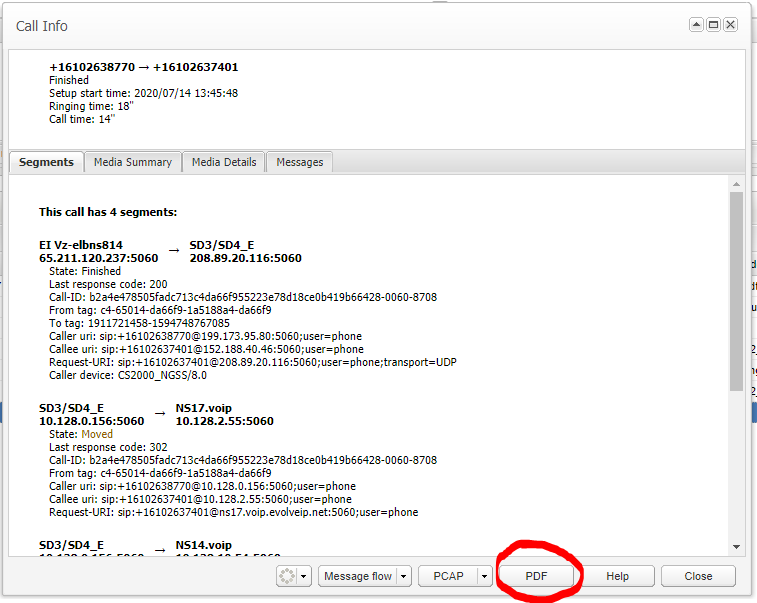This screenshot has width=757, height=603.
Task: Select the Messages tab
Action: 299,162
